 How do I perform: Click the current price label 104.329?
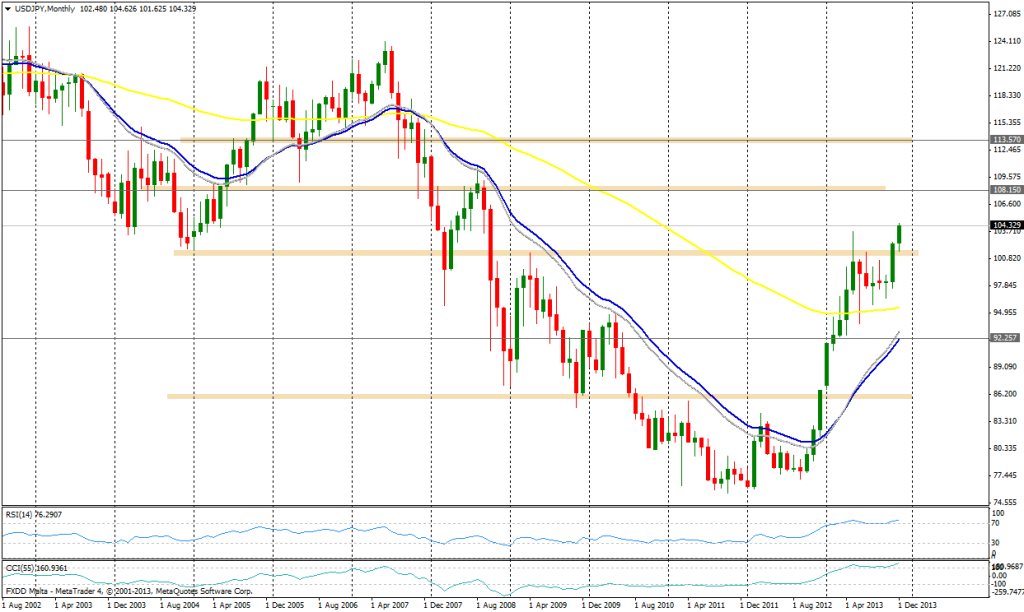click(x=1004, y=226)
